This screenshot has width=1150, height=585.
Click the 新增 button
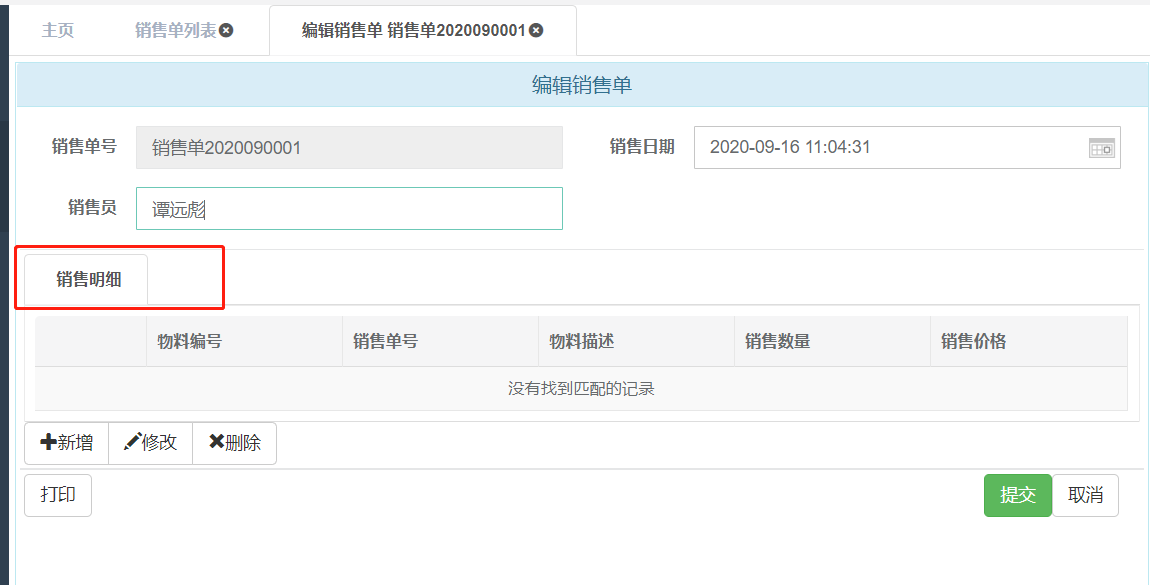pos(67,443)
